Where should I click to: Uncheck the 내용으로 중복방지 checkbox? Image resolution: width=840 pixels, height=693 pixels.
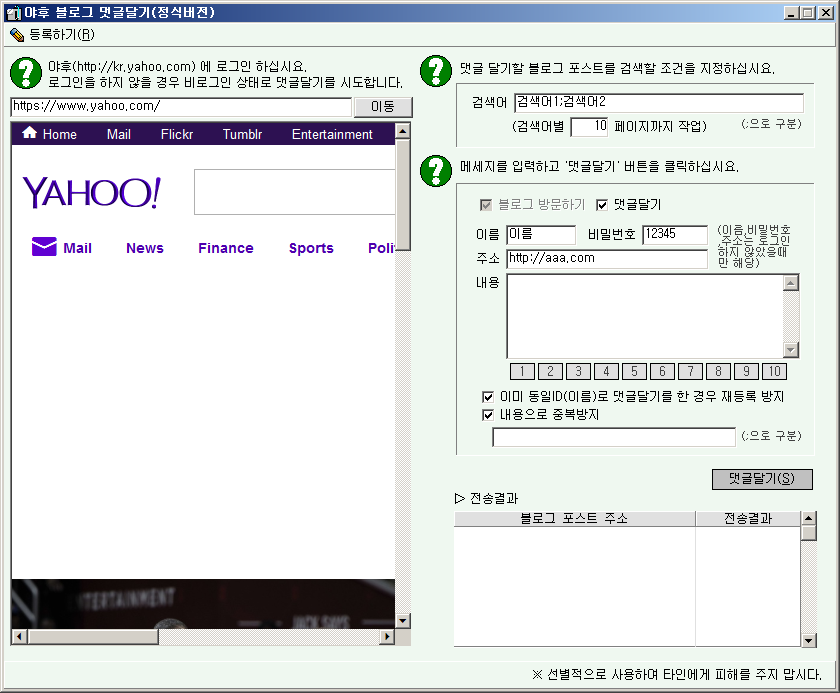488,414
